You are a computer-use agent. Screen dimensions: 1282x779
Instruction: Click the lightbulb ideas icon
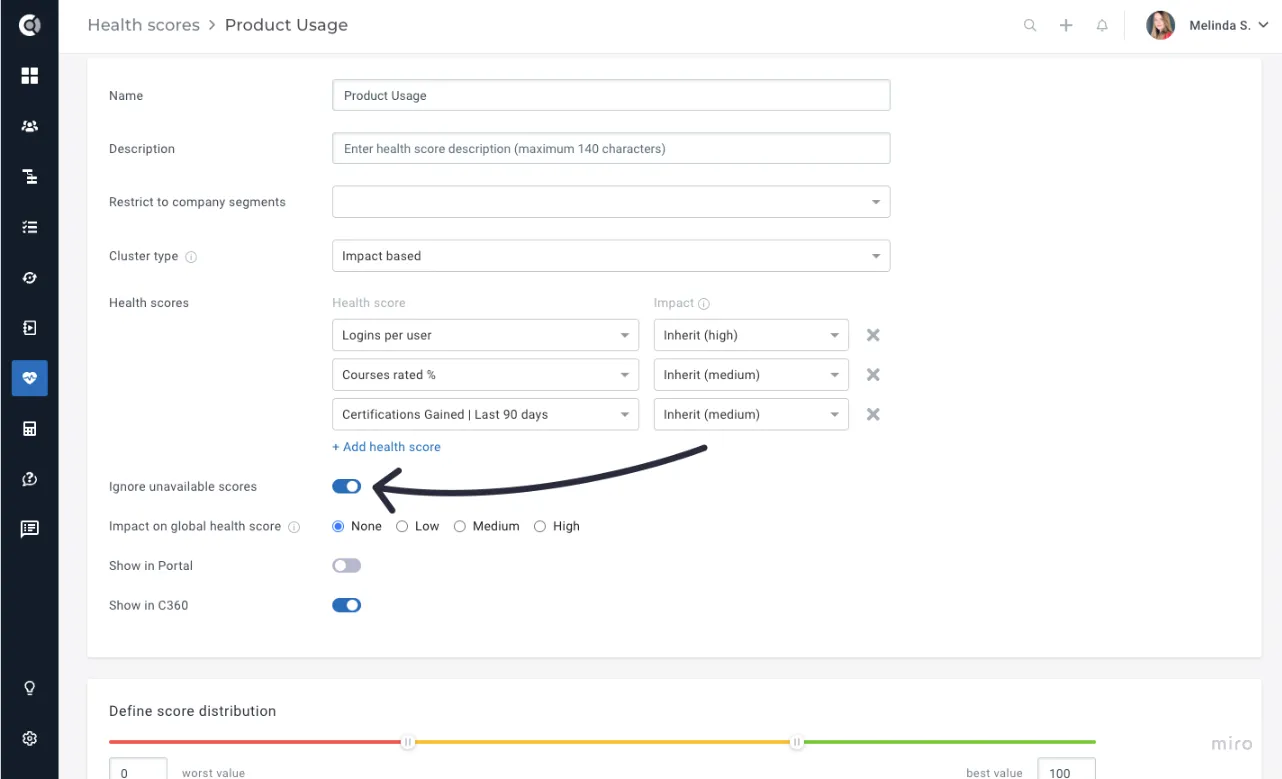point(29,688)
